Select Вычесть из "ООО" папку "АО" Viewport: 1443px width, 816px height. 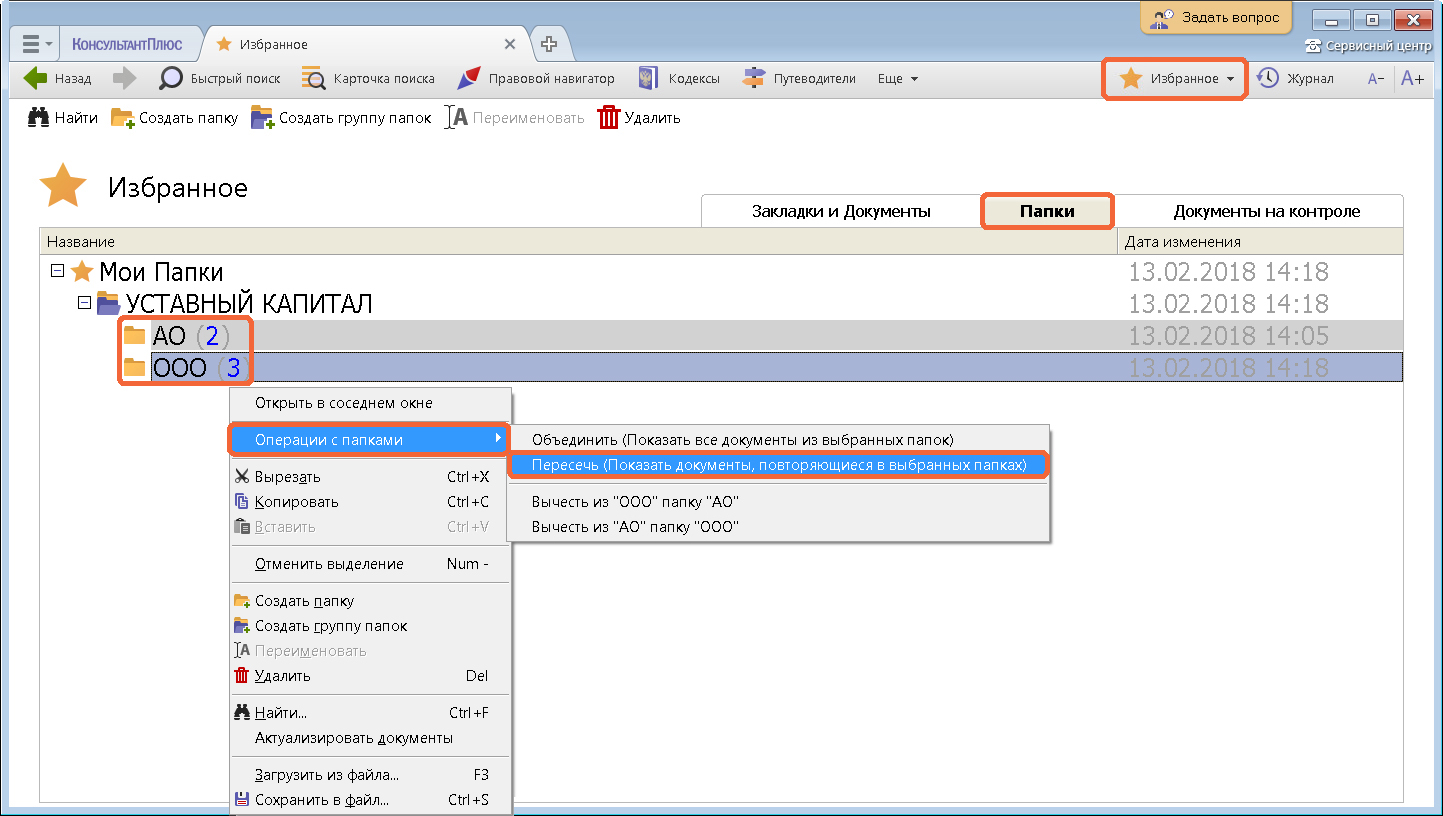click(778, 501)
